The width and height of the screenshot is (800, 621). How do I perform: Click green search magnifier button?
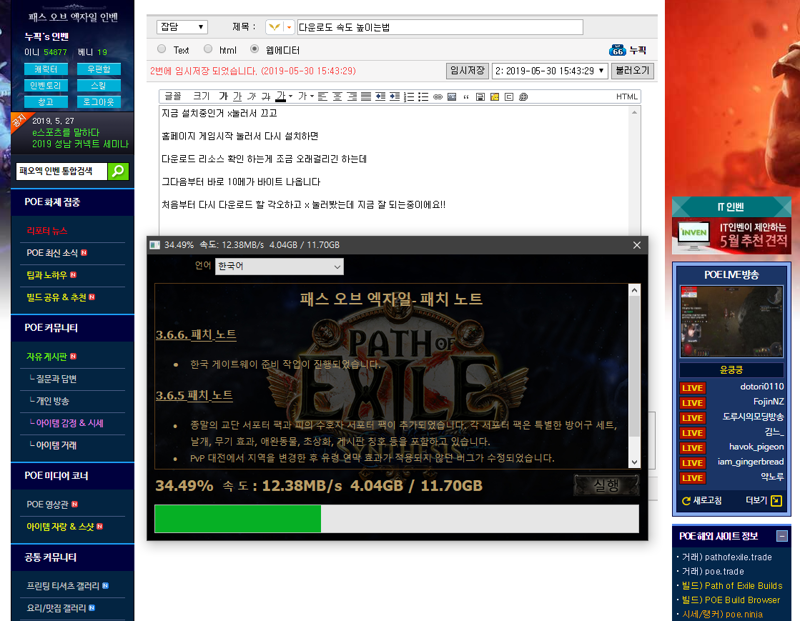tap(118, 171)
